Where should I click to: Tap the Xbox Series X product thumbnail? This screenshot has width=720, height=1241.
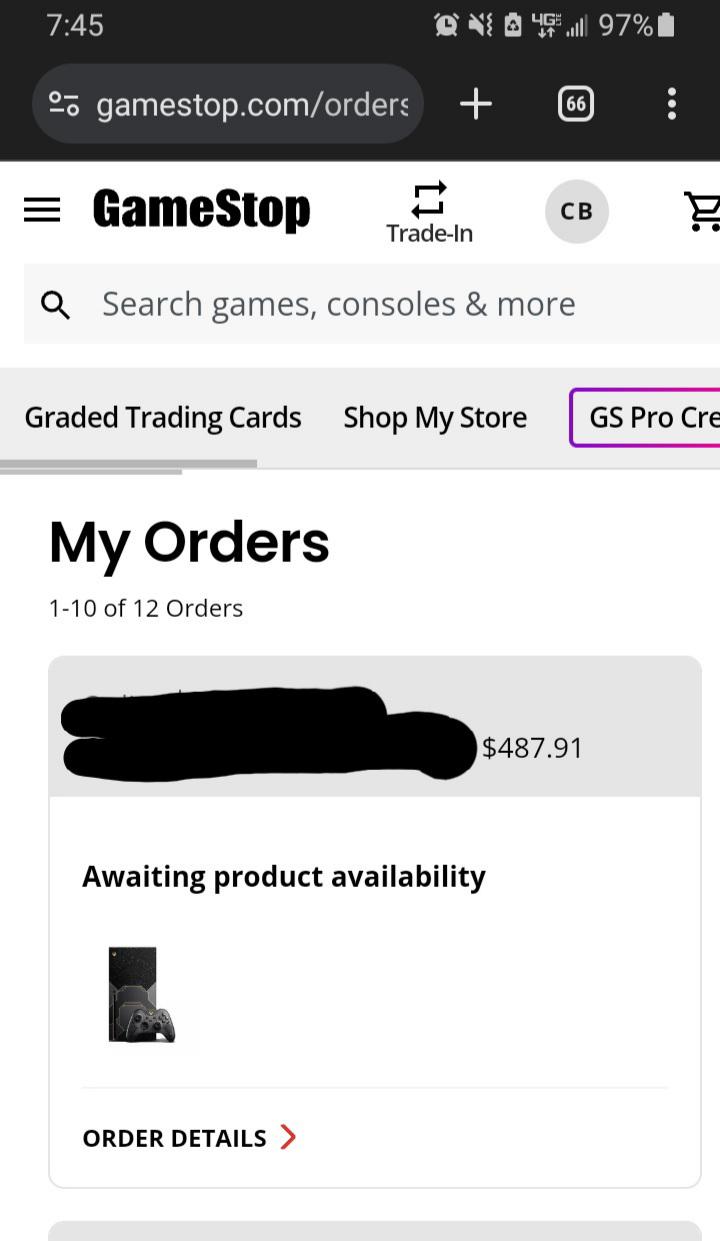(140, 995)
